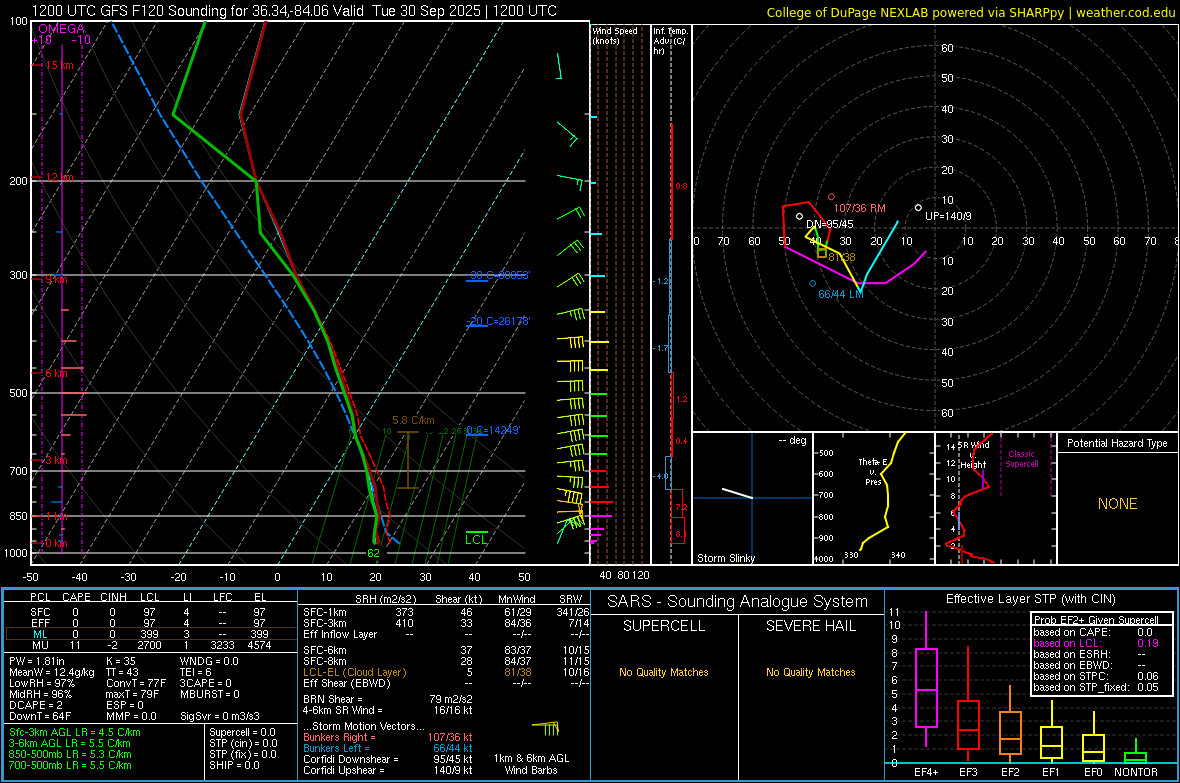Click the white UP=140/9 circle marker

(918, 208)
